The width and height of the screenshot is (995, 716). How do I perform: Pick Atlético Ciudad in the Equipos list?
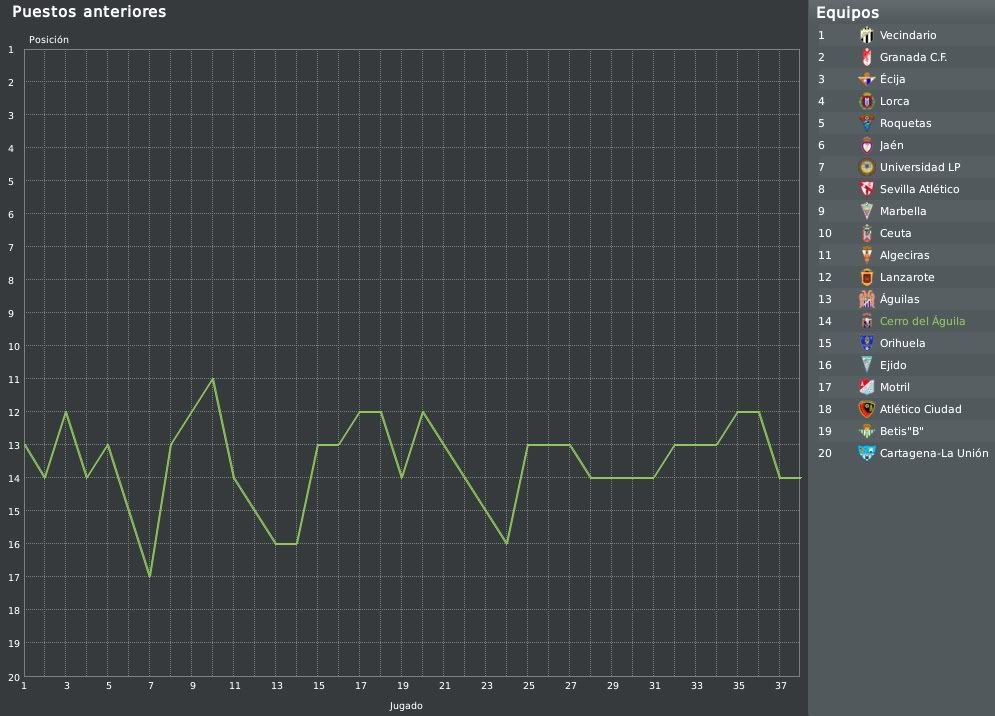coord(920,409)
